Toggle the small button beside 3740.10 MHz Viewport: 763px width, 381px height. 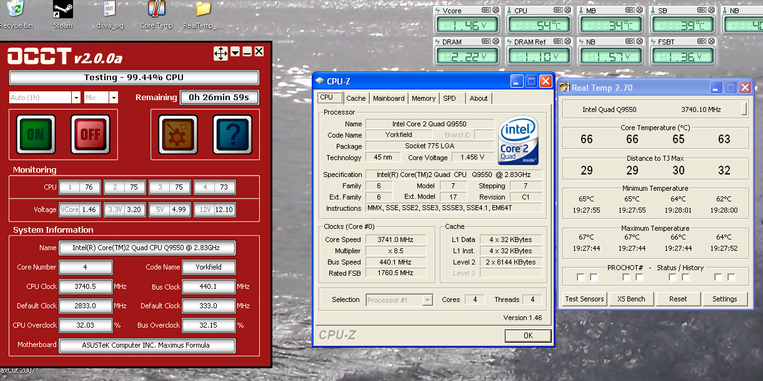click(744, 109)
